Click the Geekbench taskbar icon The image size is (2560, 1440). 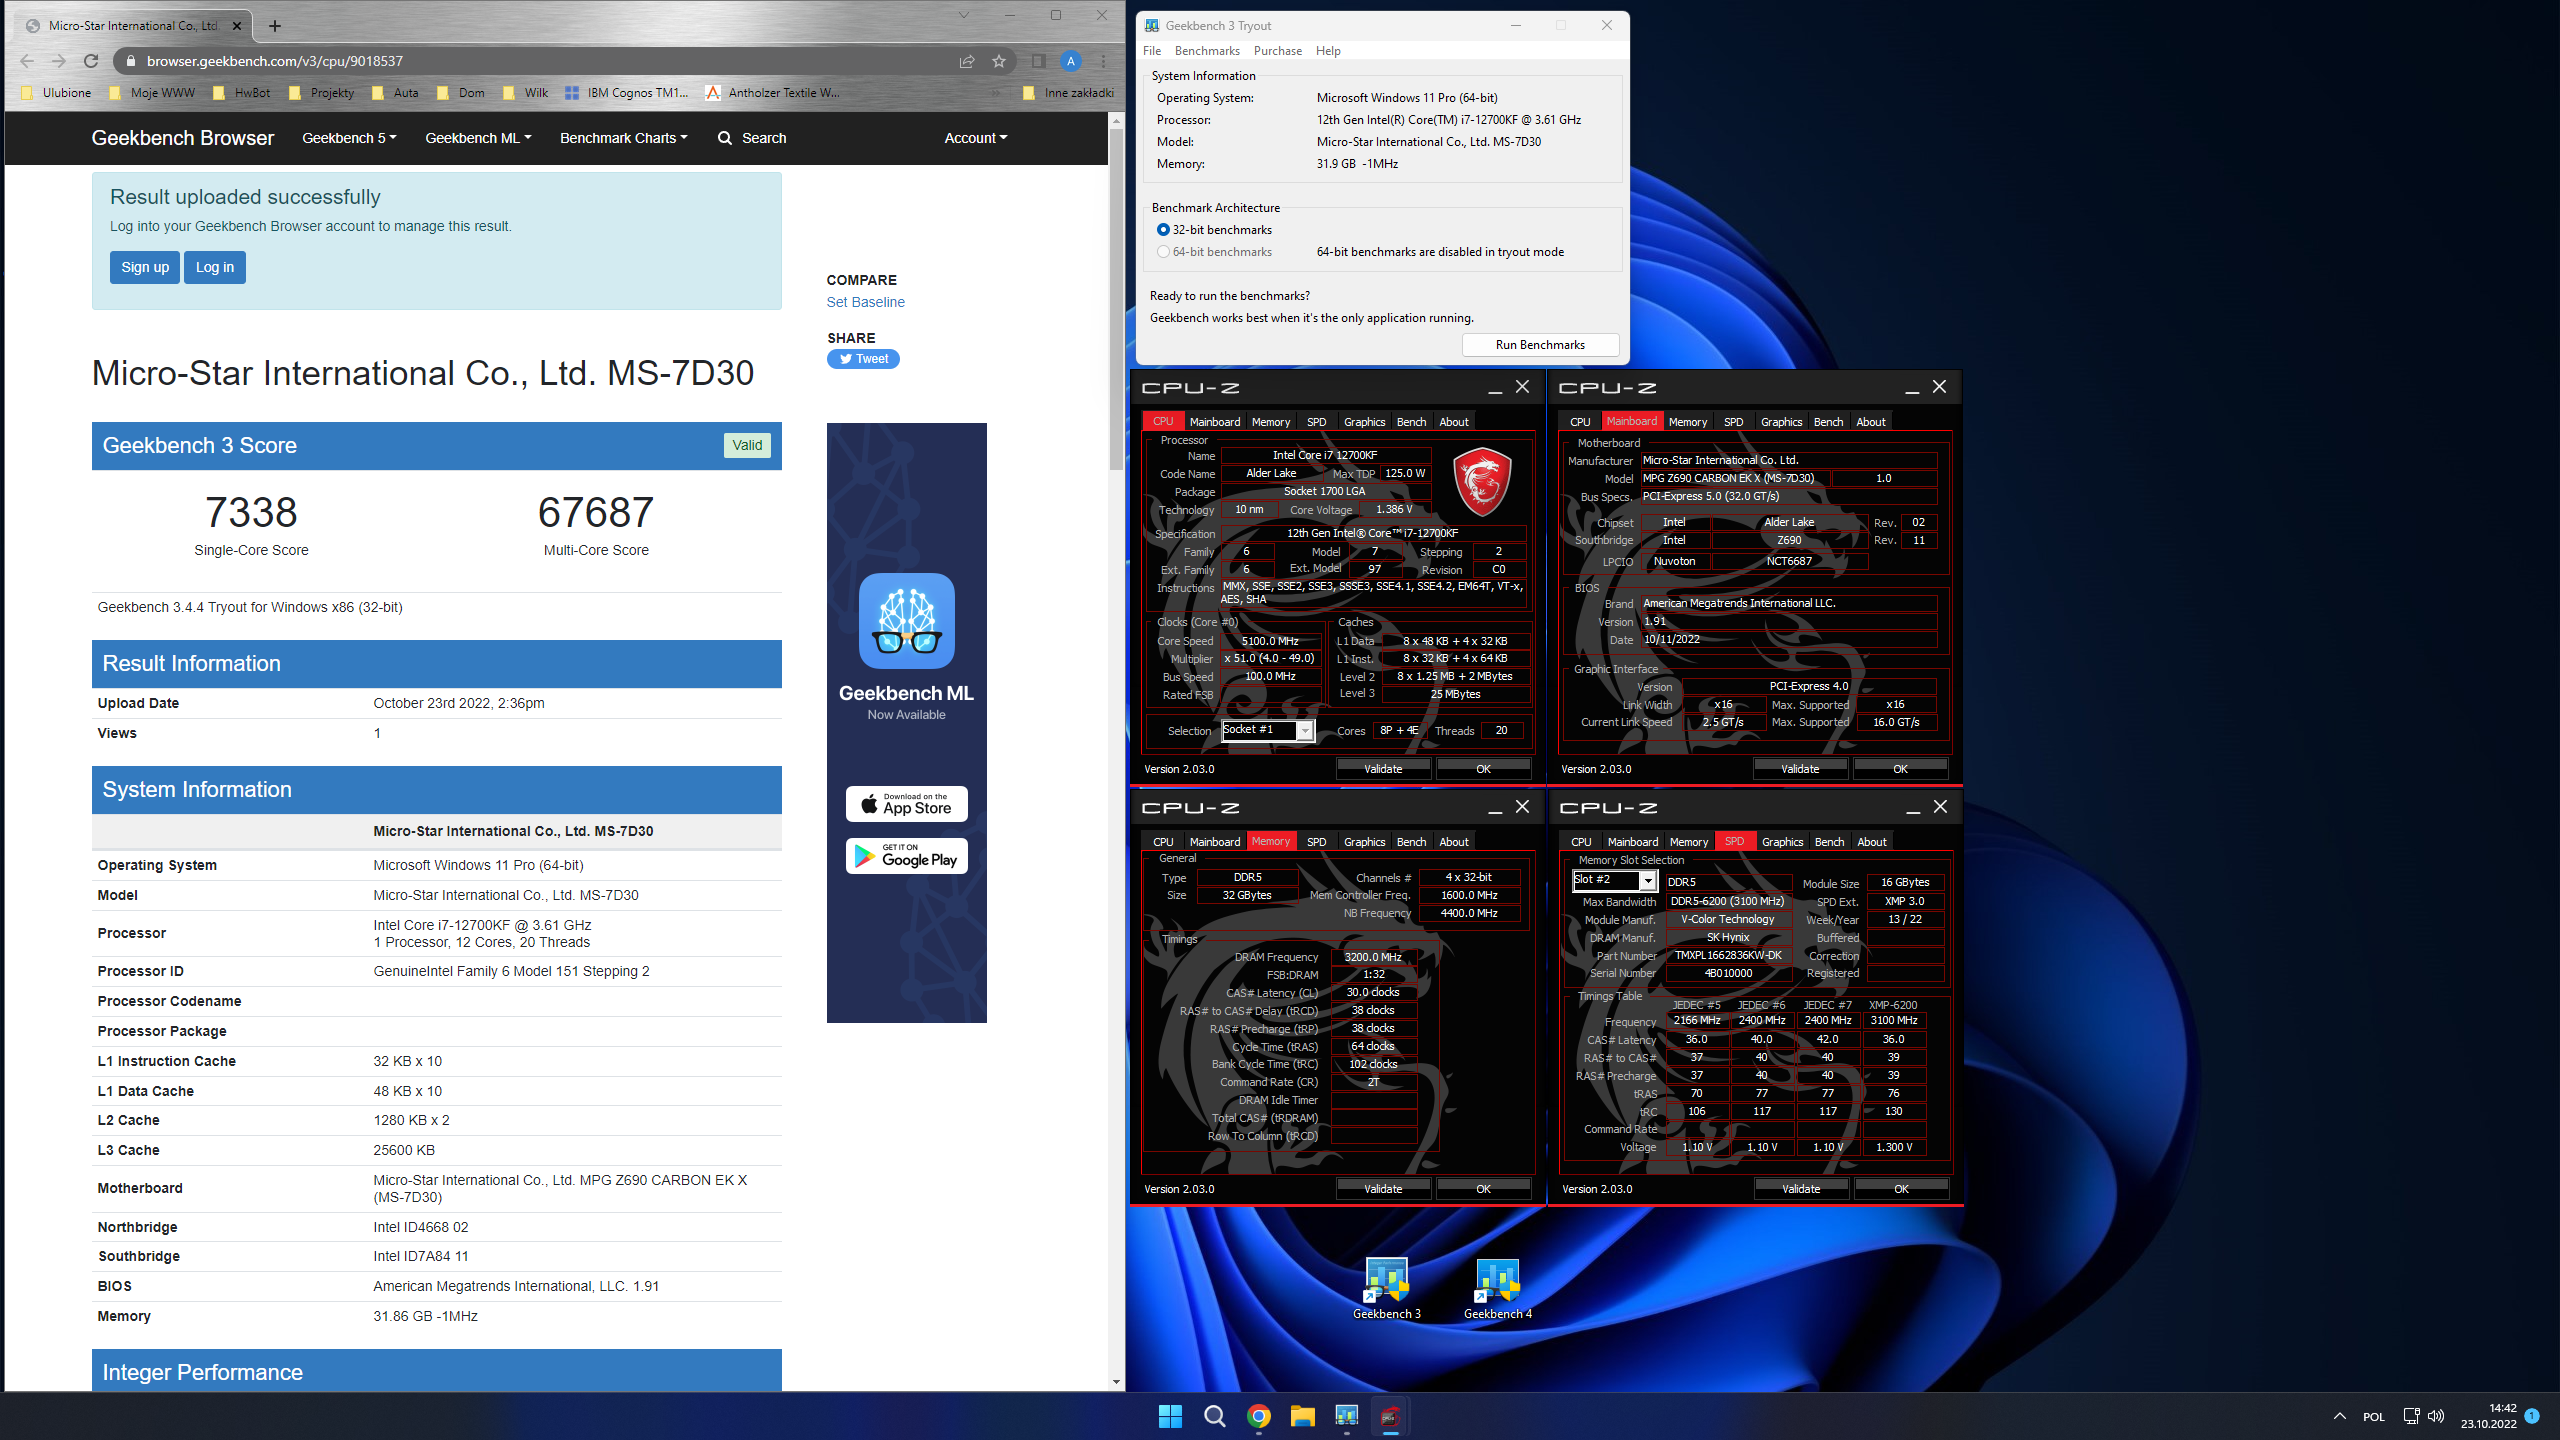coord(1346,1416)
